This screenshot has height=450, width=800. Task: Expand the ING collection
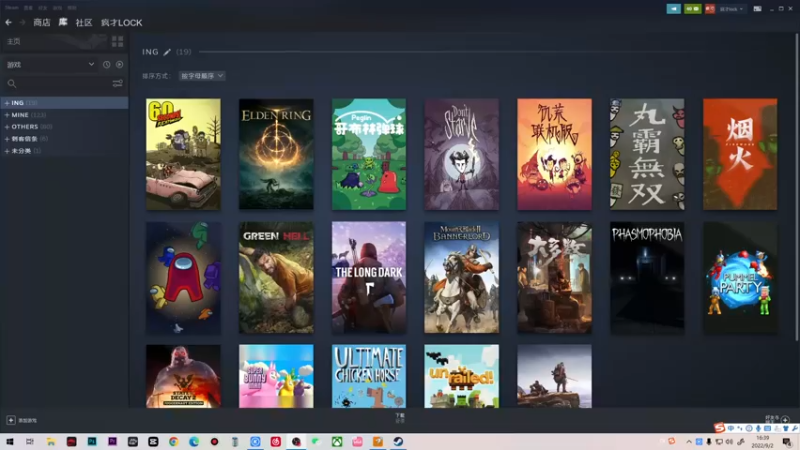7,103
